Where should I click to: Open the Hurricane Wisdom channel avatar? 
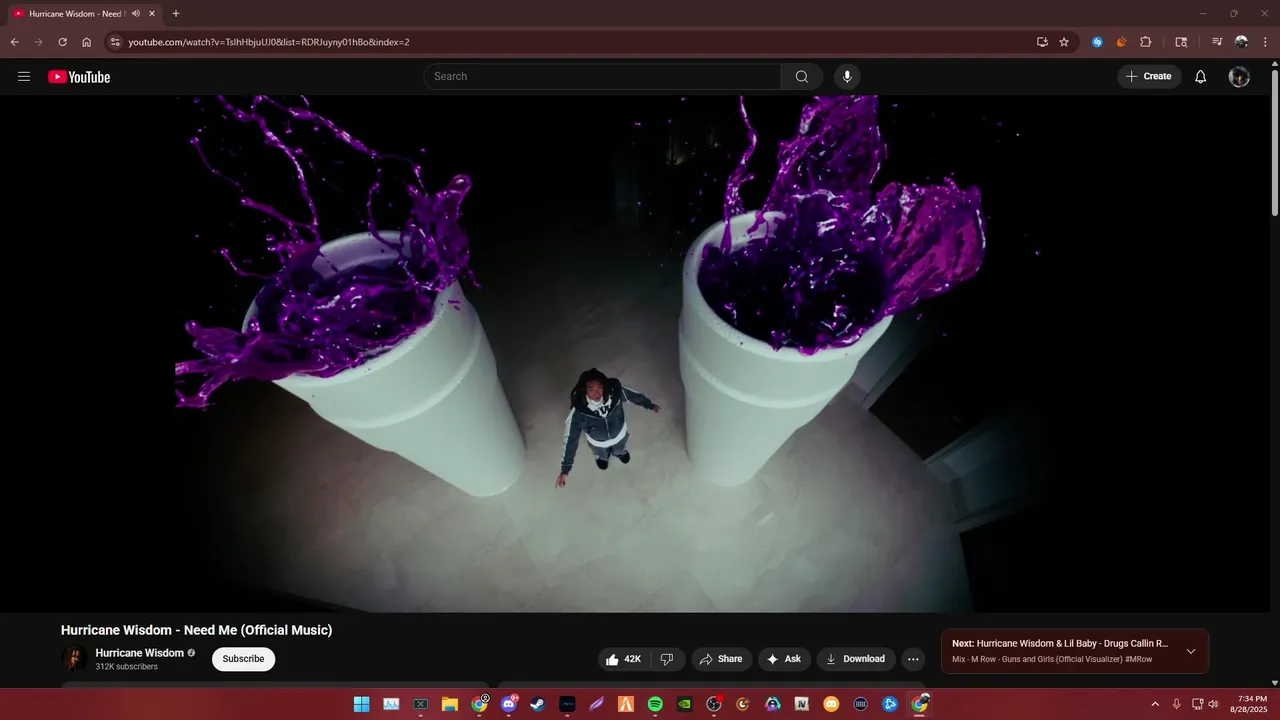(74, 659)
